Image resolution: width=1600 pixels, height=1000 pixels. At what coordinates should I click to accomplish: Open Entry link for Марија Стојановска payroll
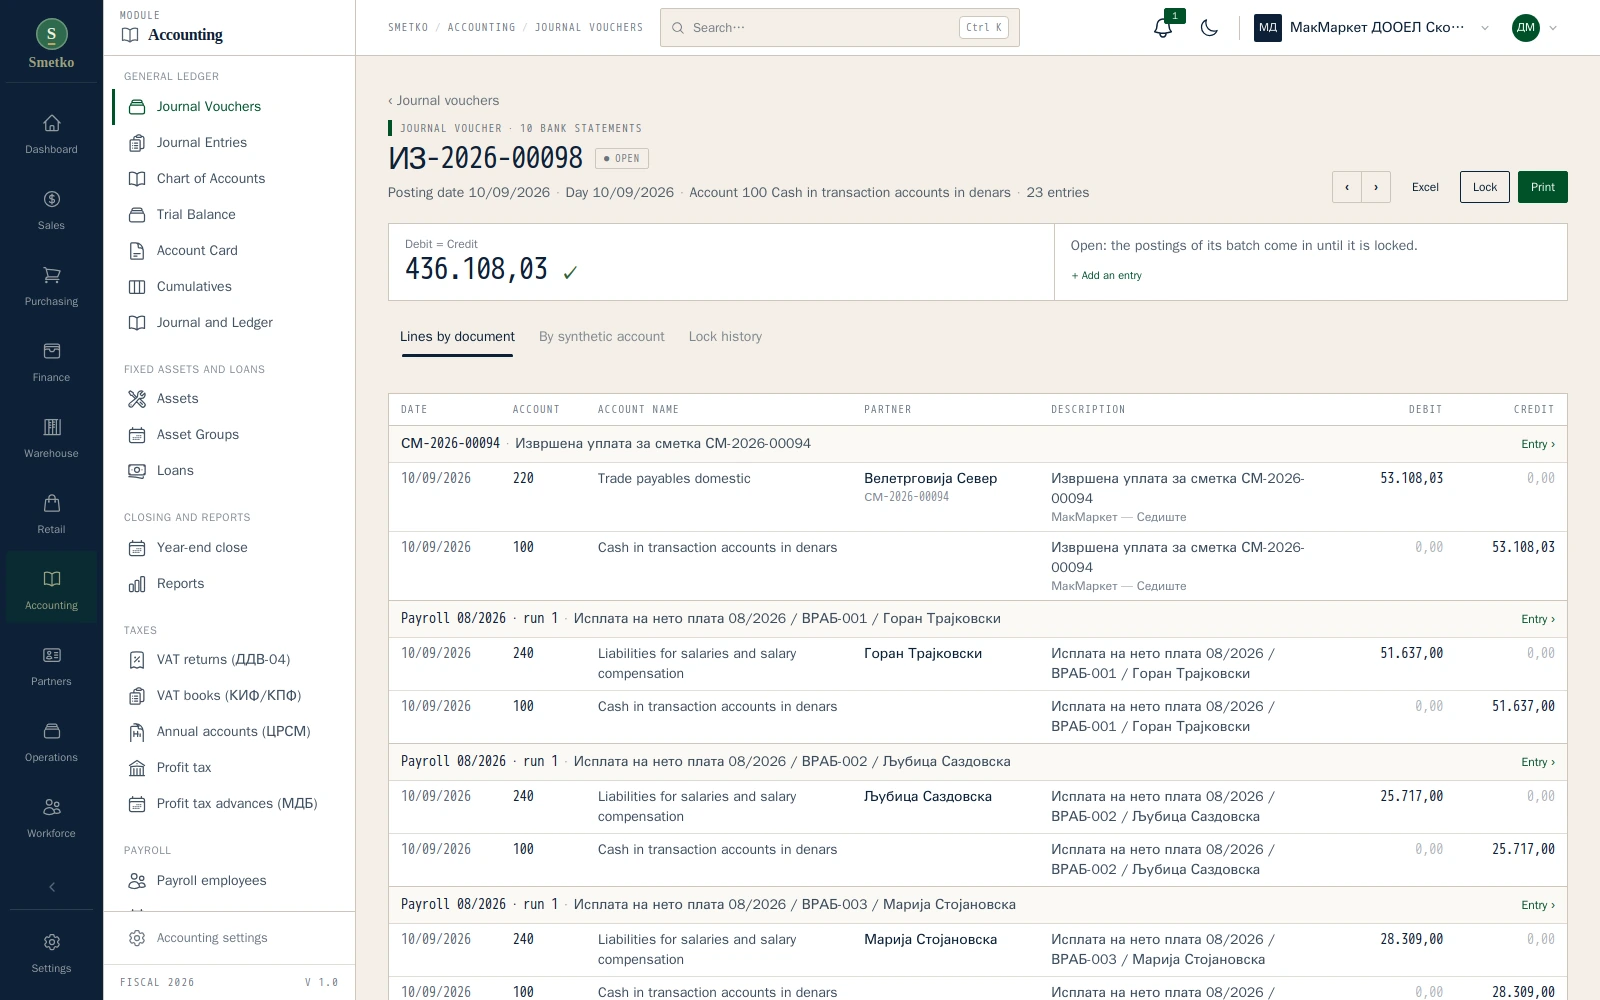point(1538,905)
